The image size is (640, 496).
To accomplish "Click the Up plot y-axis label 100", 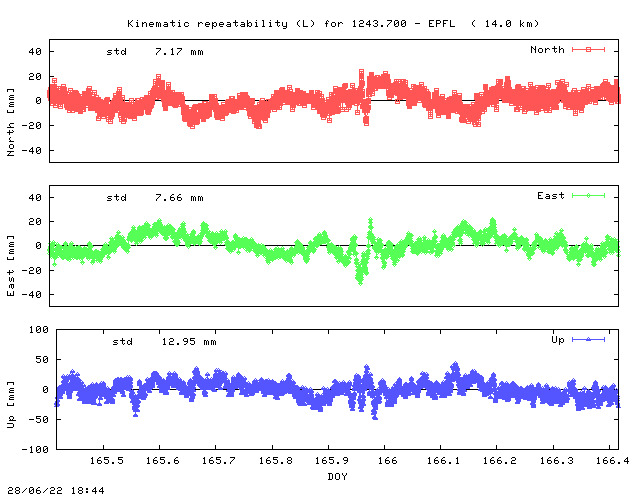I will click(39, 329).
